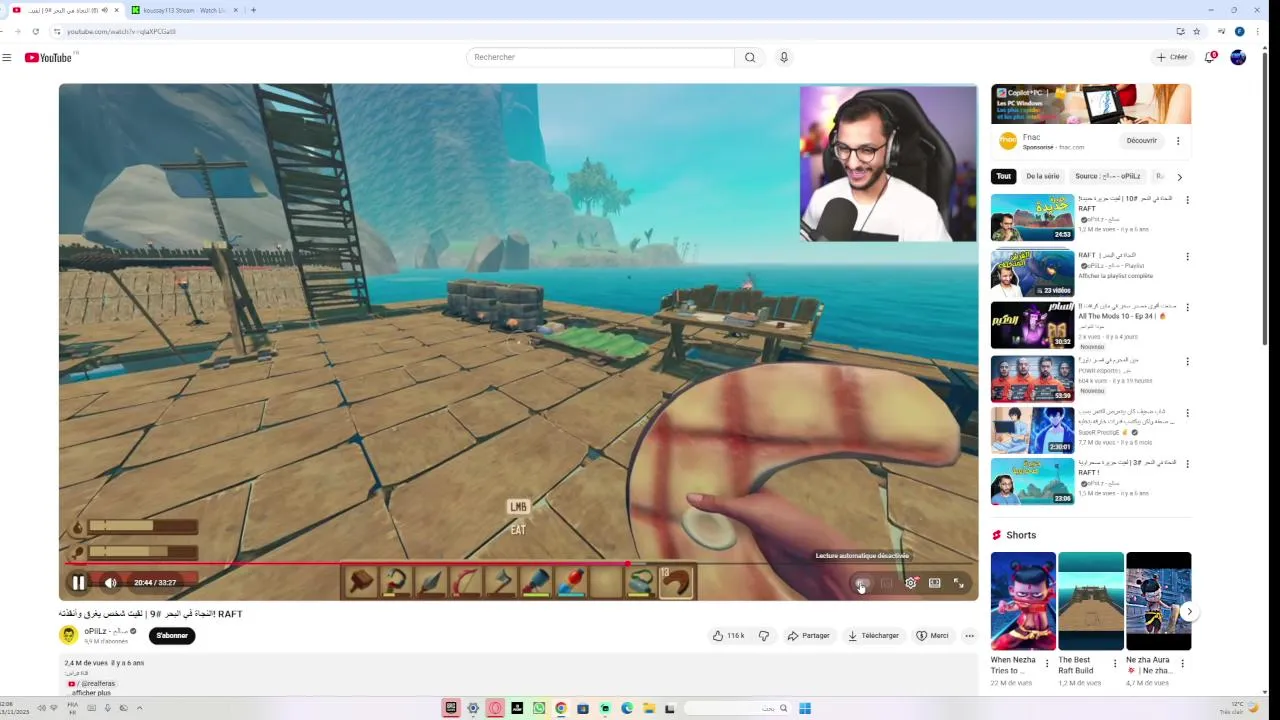Click the Merci button
Viewport: 1280px width, 720px height.
tap(932, 636)
